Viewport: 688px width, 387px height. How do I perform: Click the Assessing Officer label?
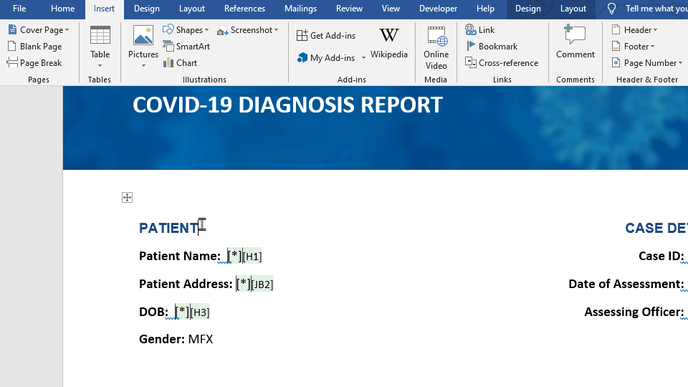634,312
